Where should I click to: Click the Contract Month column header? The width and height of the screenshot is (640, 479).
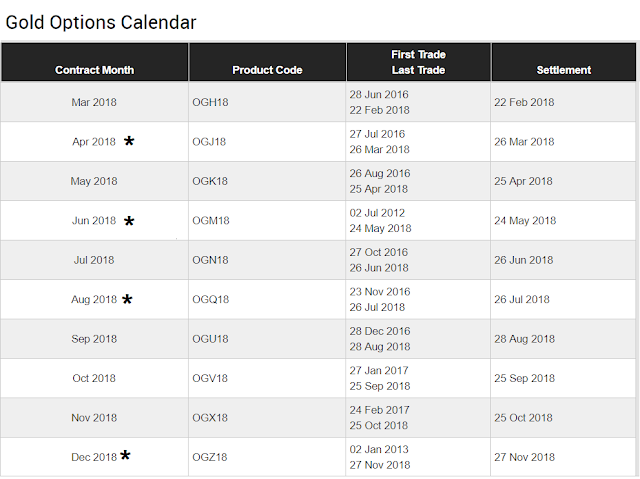tap(94, 70)
